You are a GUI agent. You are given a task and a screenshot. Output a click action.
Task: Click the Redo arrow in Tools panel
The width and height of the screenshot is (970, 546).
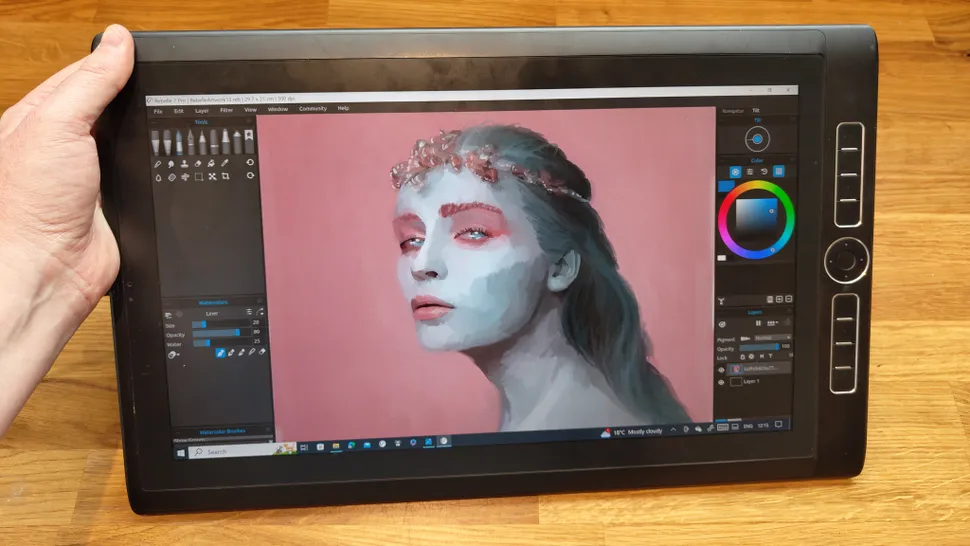point(249,177)
